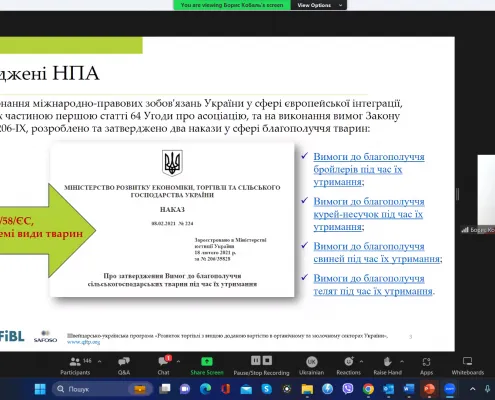The width and height of the screenshot is (495, 400).
Task: Open the Reactions menu
Action: [x=348, y=366]
